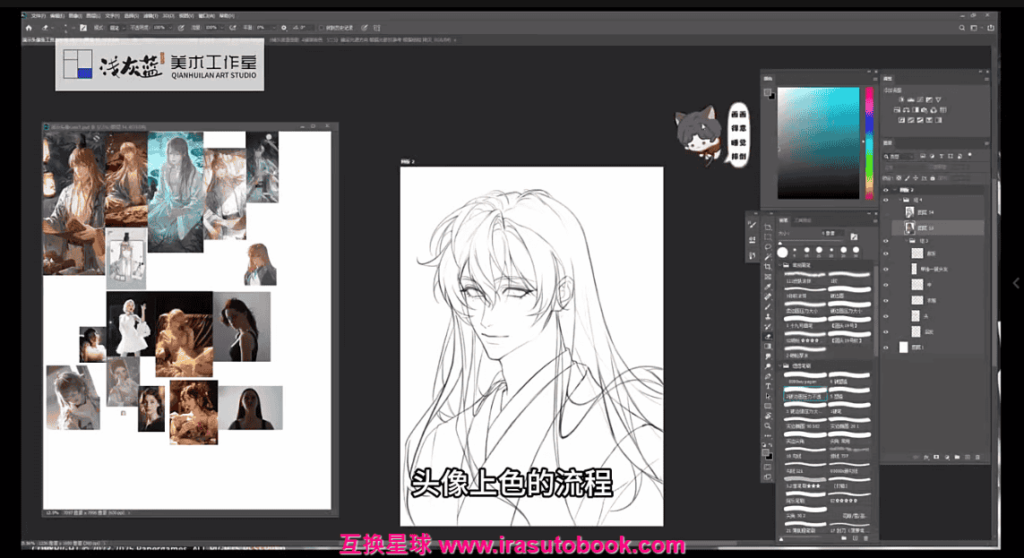The width and height of the screenshot is (1024, 558).
Task: Collapse the 常规画笔 brush folder
Action: click(x=782, y=266)
